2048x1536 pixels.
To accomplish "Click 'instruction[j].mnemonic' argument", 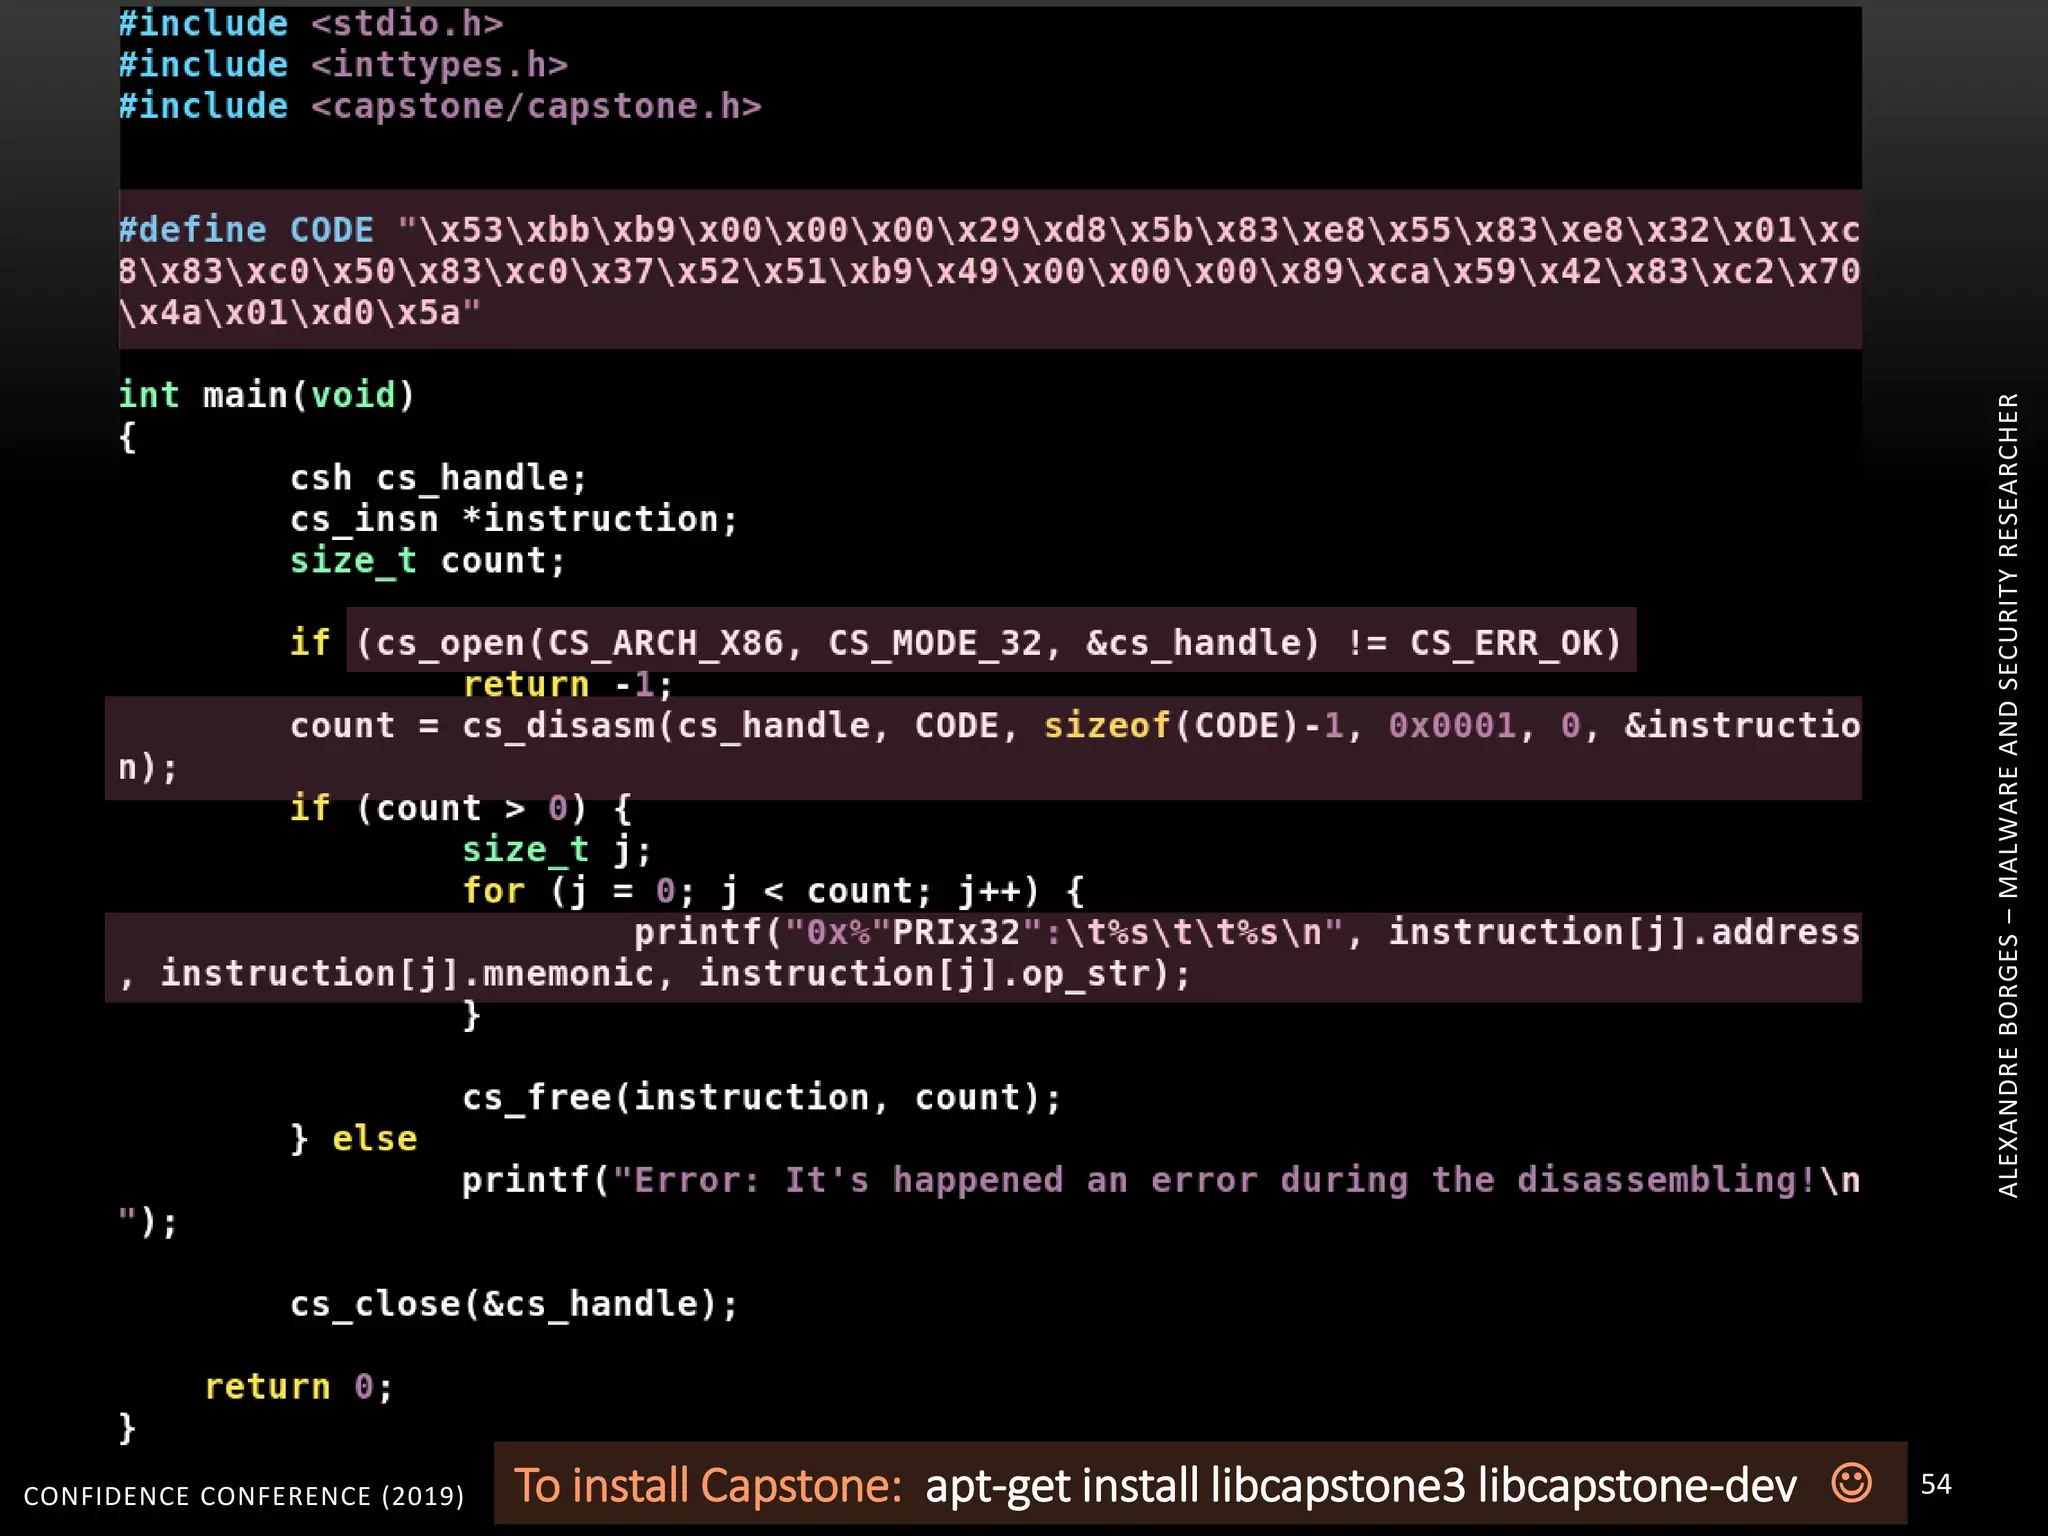I will [x=406, y=973].
